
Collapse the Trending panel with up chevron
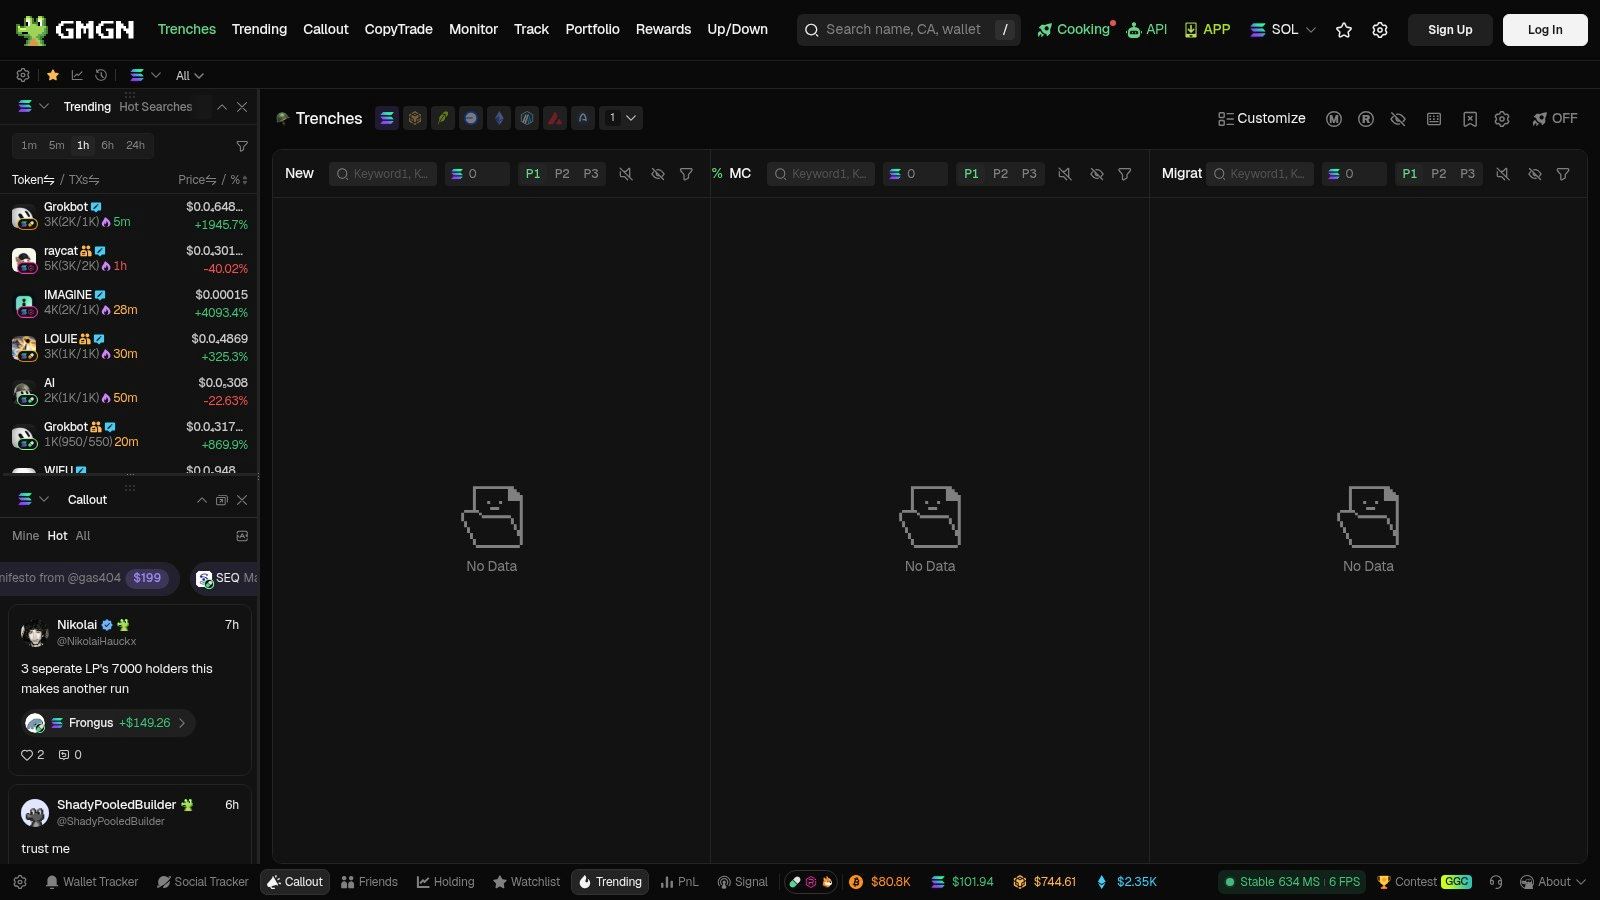tap(222, 107)
